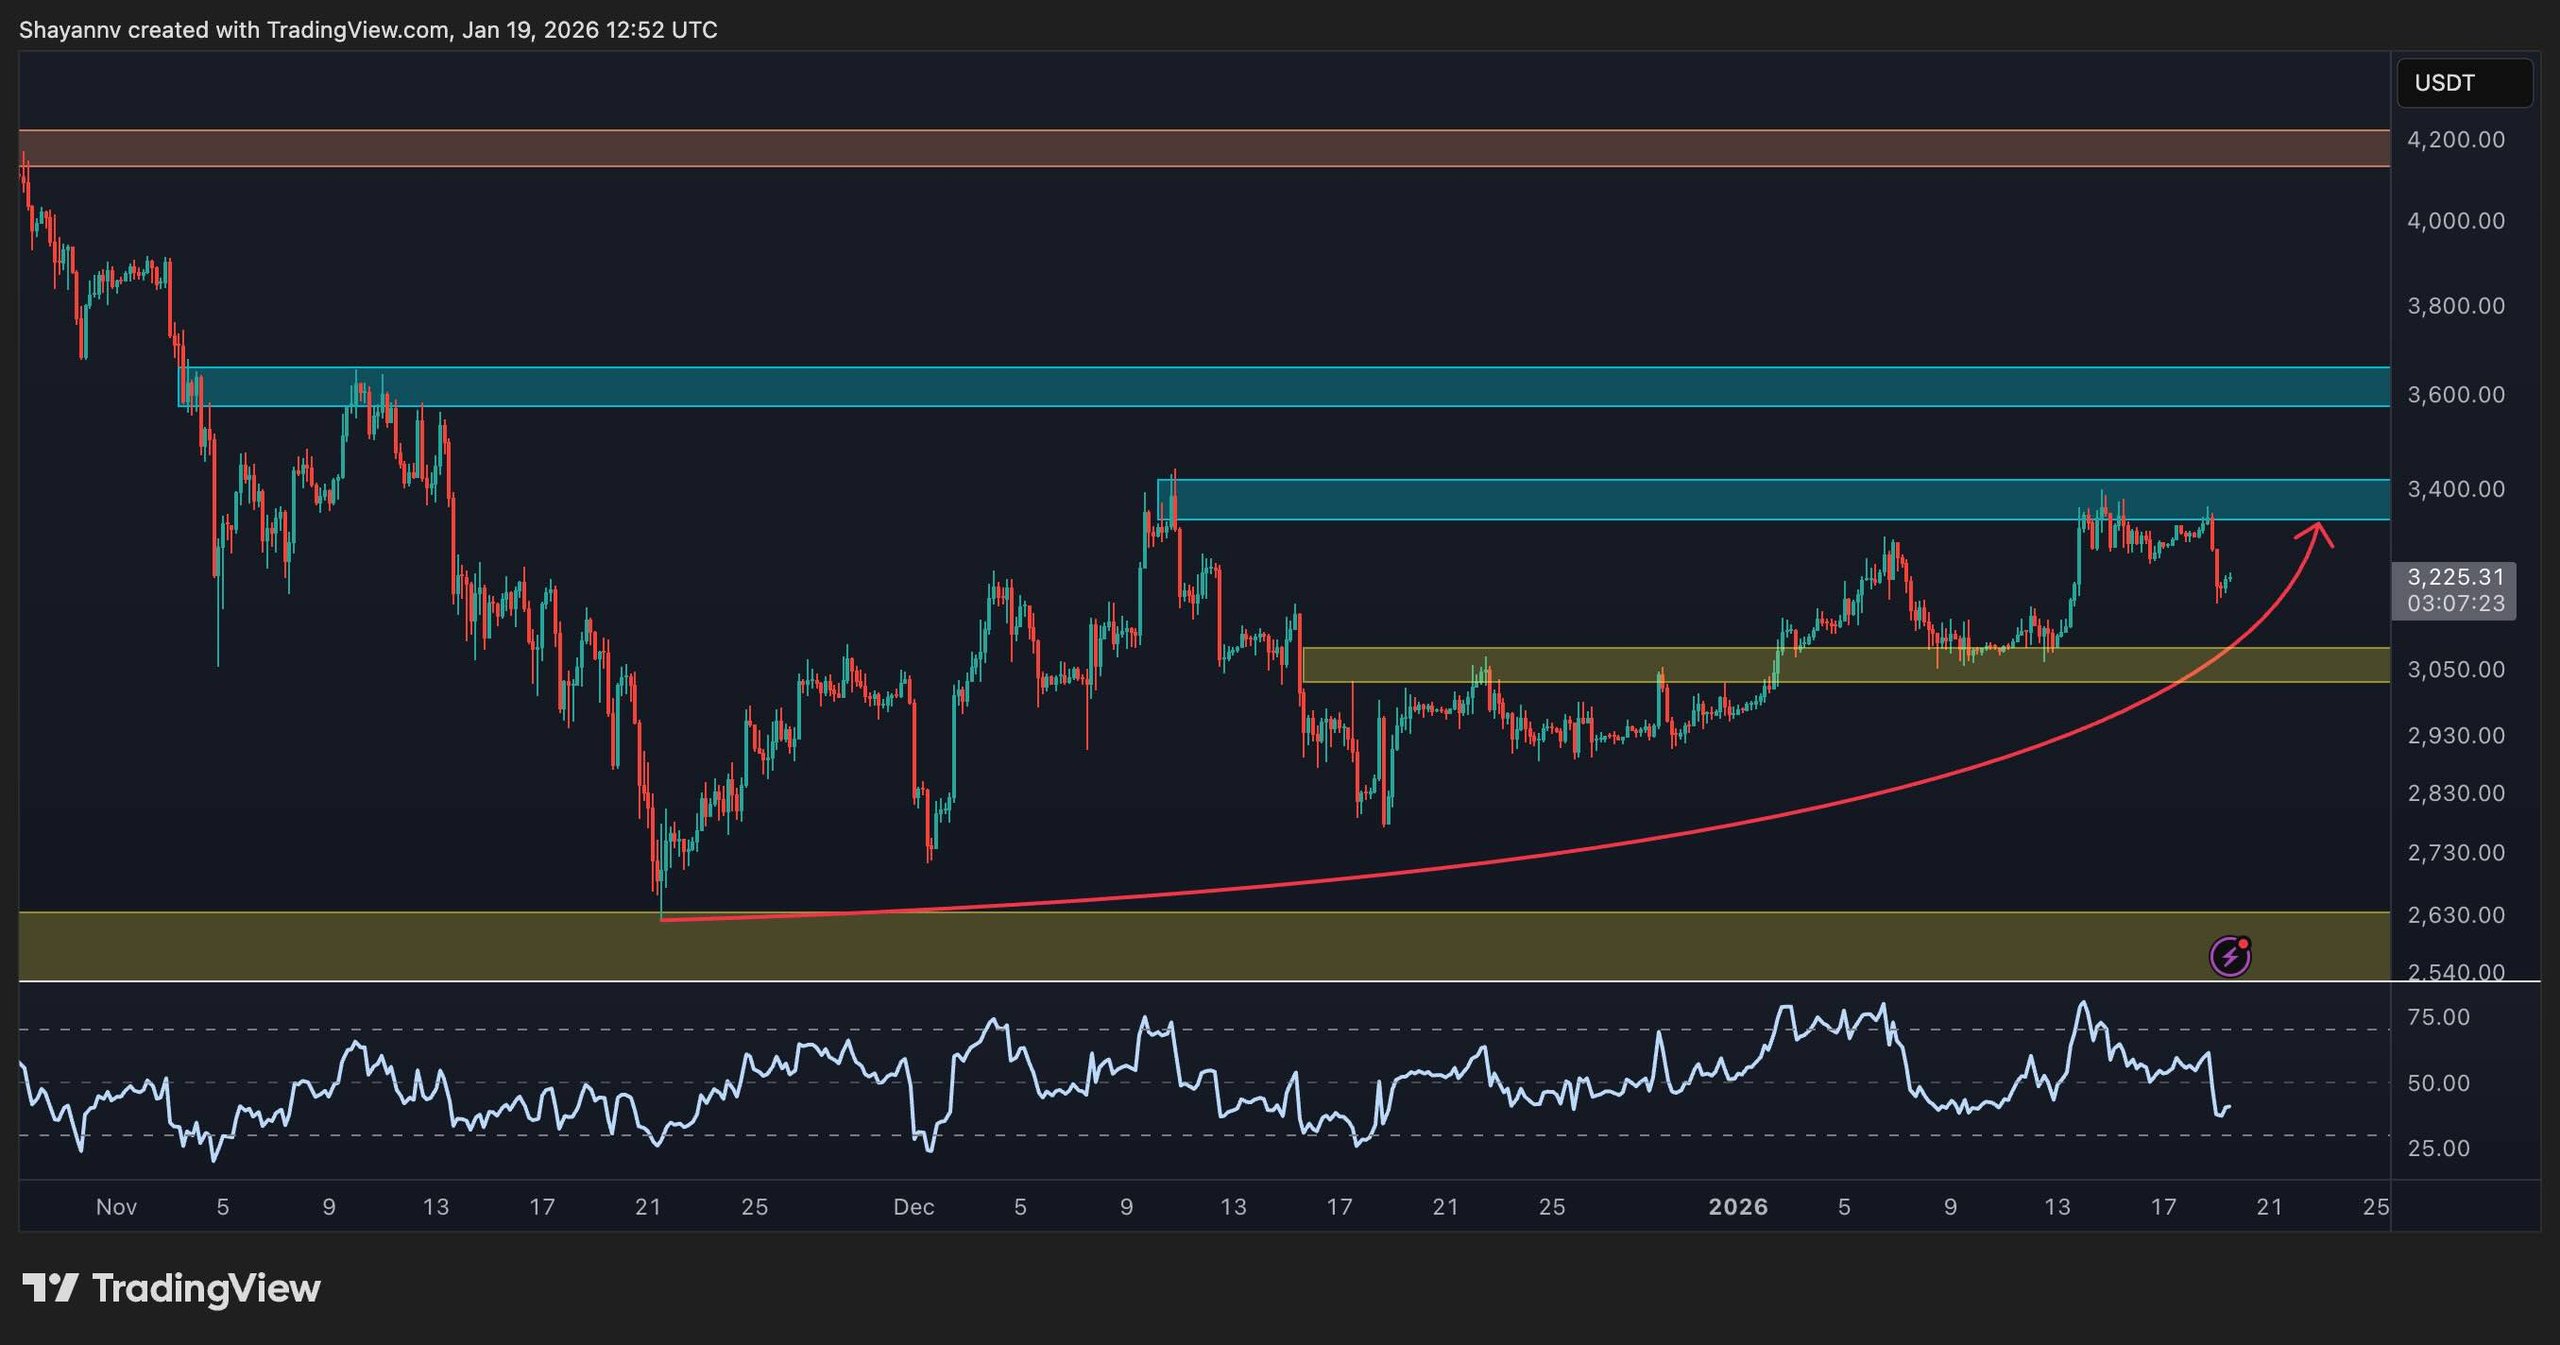
Task: Click the chart attribution header text
Action: point(368,30)
